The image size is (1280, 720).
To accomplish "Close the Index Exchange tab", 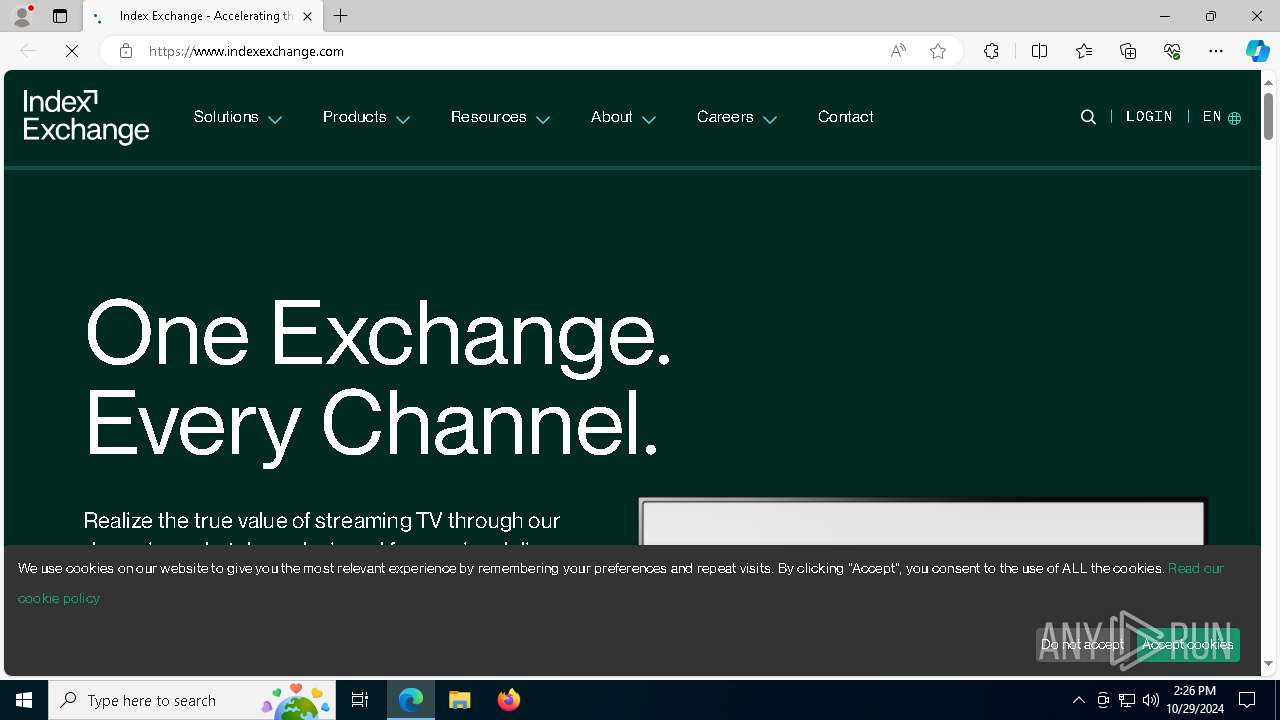I will click(x=307, y=16).
